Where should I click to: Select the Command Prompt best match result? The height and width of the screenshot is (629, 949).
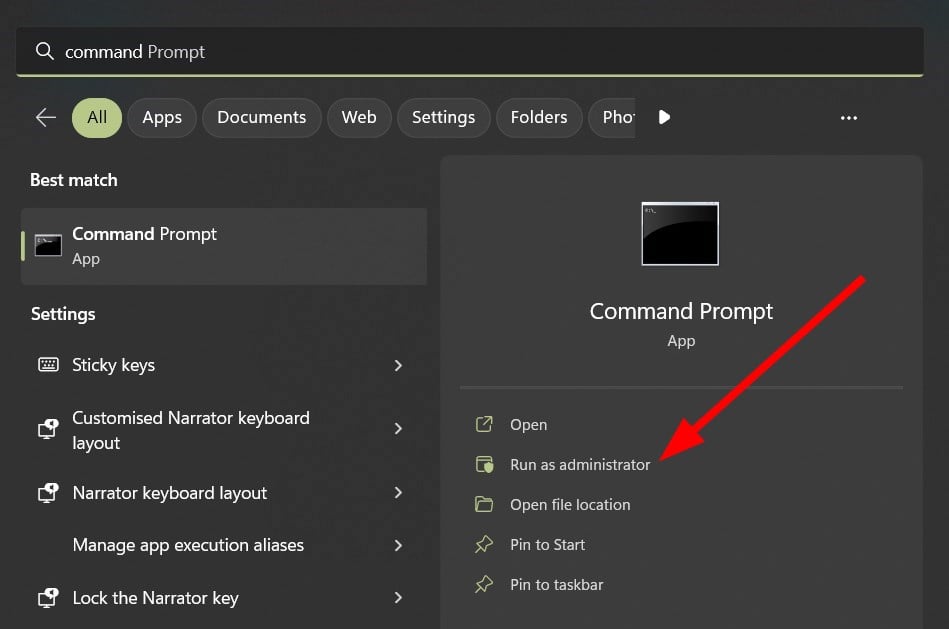point(224,246)
